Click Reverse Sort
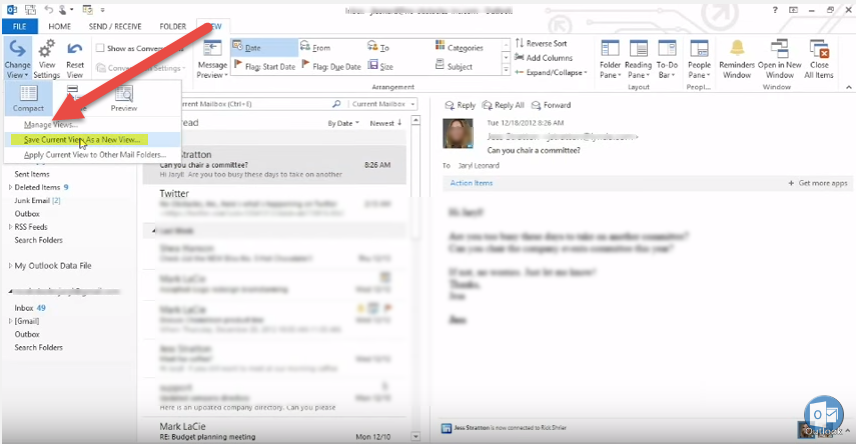Viewport: 856px width, 444px height. point(541,43)
